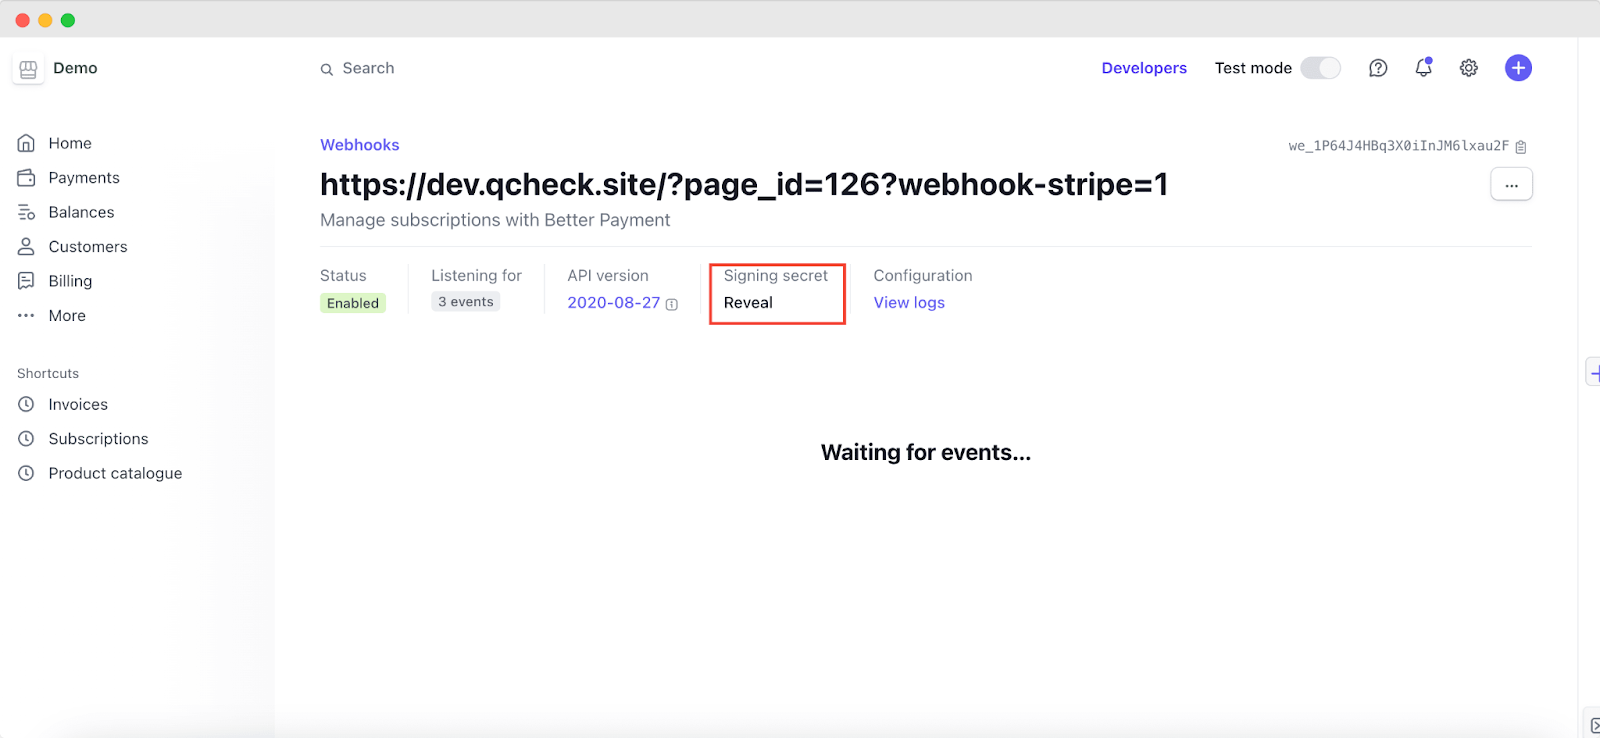
Task: Click the API version info icon
Action: [x=672, y=304]
